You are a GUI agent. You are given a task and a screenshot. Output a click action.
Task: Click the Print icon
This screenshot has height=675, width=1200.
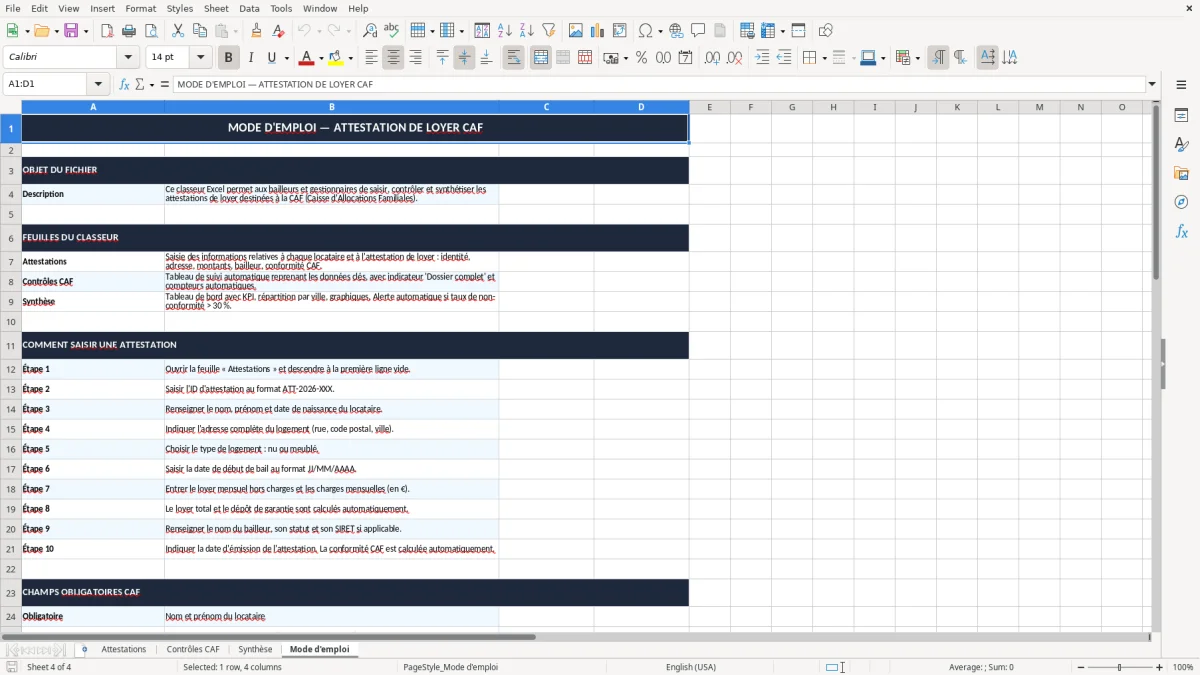point(129,31)
